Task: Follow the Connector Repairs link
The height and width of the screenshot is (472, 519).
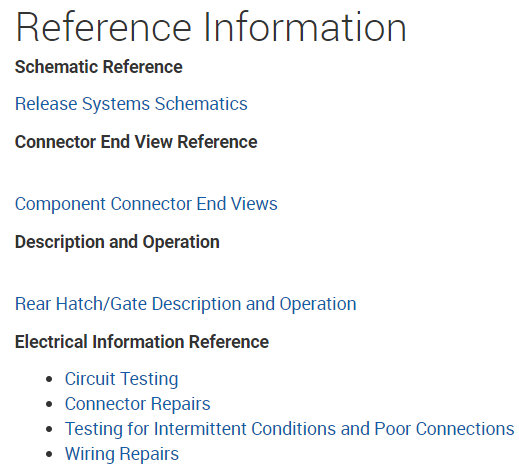Action: [138, 404]
